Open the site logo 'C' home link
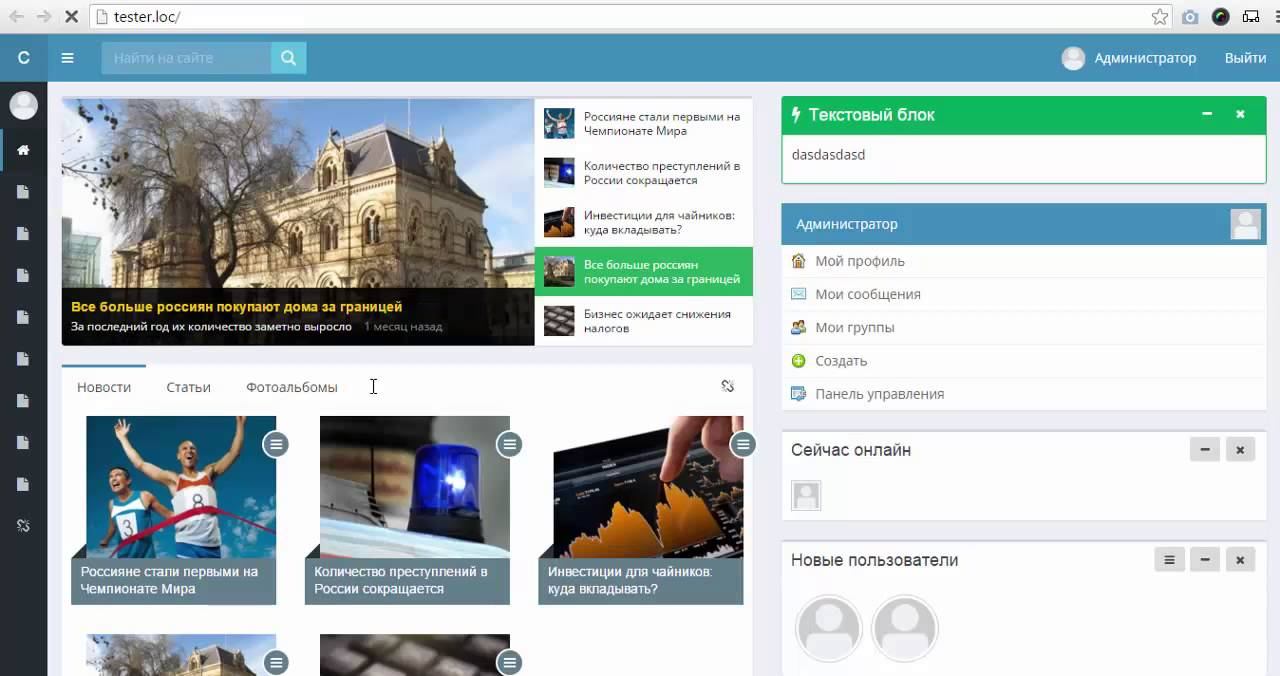The image size is (1280, 676). (23, 58)
